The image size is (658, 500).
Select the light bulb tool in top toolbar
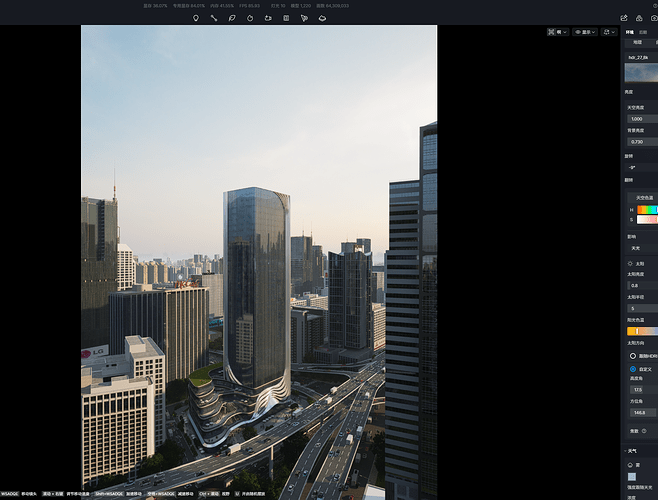pyautogui.click(x=196, y=18)
